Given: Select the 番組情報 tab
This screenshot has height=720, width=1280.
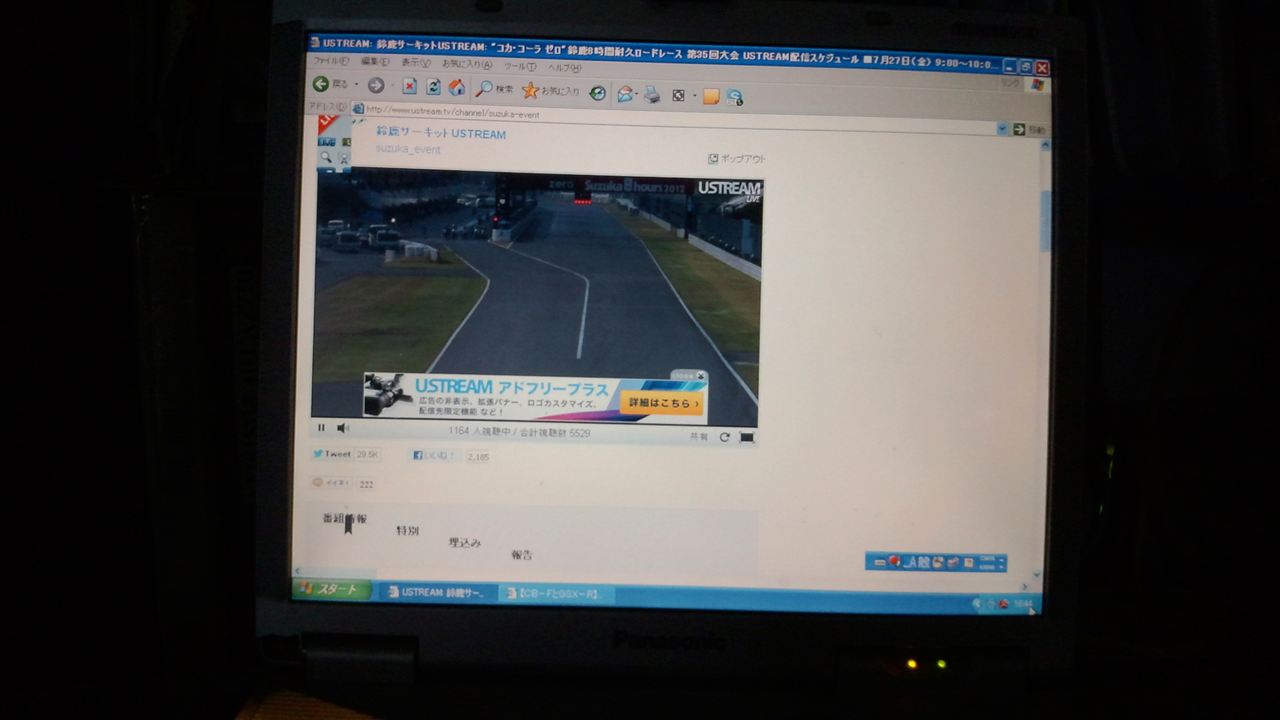Looking at the screenshot, I should (x=345, y=518).
